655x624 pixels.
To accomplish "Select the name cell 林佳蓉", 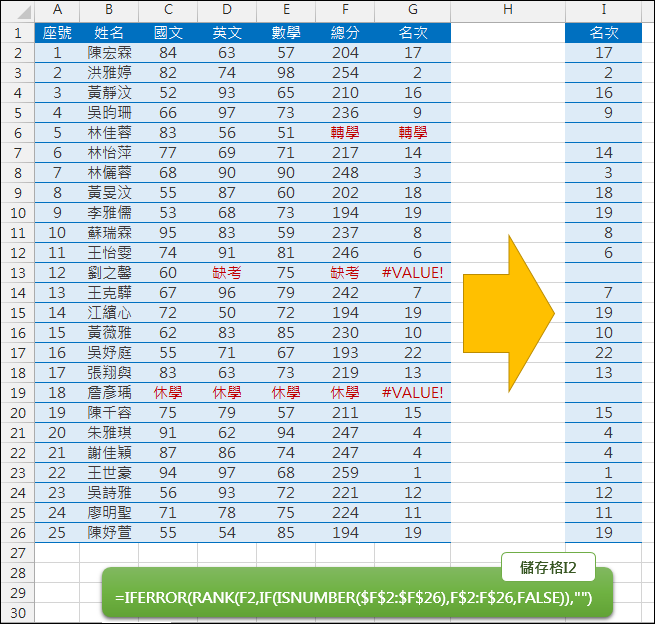I will [x=109, y=133].
